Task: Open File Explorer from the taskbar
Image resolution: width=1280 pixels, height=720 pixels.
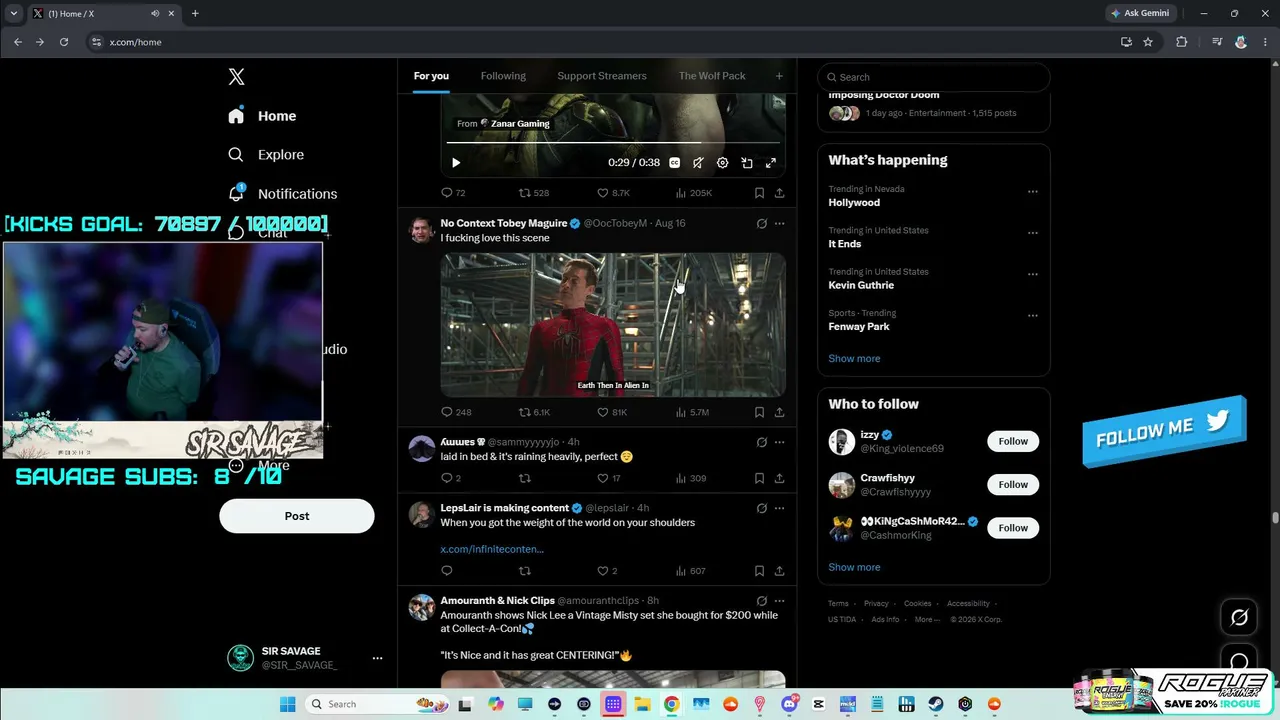Action: (642, 704)
